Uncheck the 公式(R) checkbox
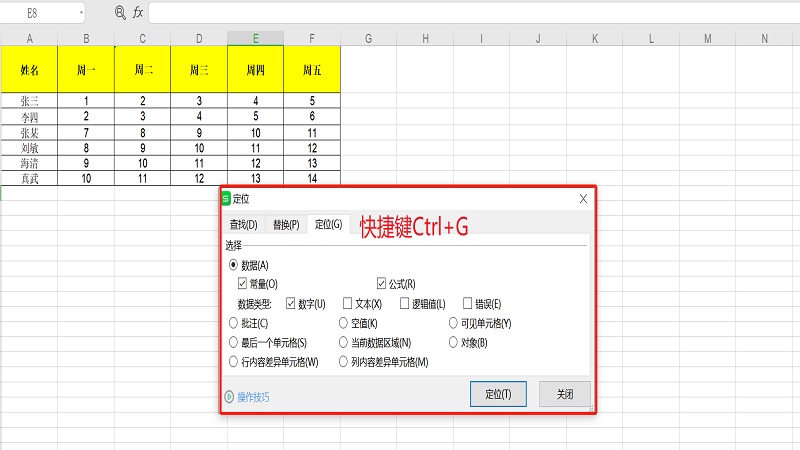The width and height of the screenshot is (800, 450). (381, 284)
